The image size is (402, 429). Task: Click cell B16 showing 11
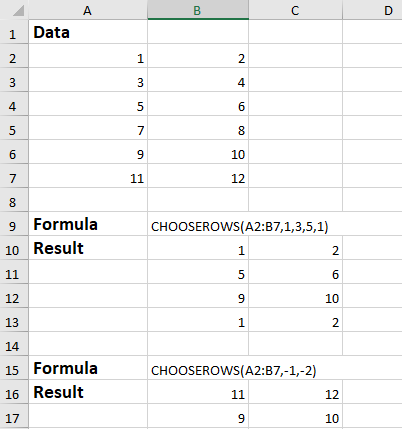(x=198, y=392)
